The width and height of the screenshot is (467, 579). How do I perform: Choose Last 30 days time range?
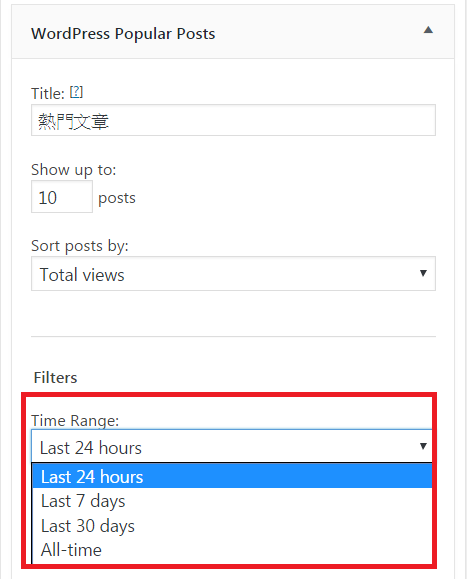tap(232, 526)
